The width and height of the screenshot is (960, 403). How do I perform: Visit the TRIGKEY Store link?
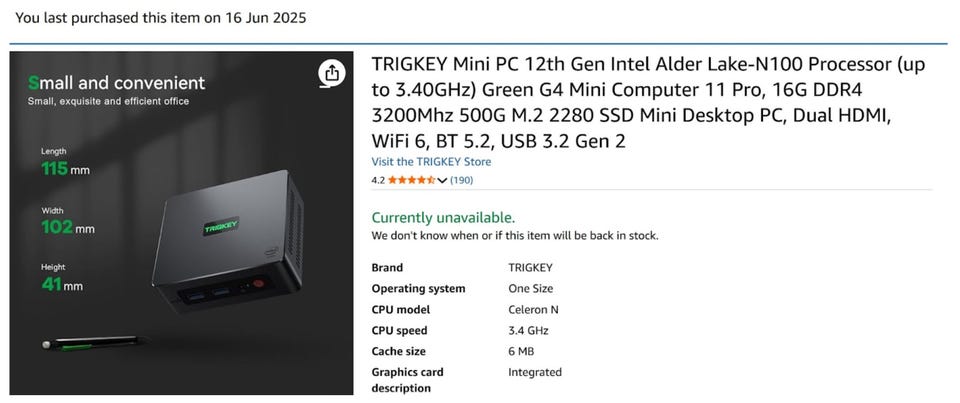(431, 162)
